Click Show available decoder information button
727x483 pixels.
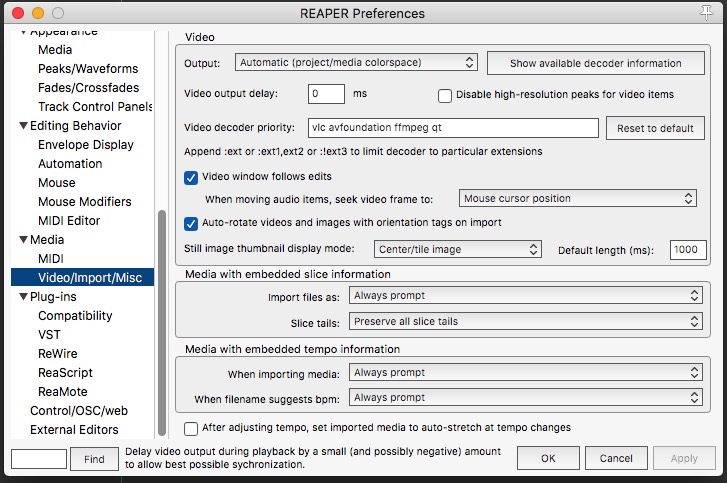coord(596,63)
